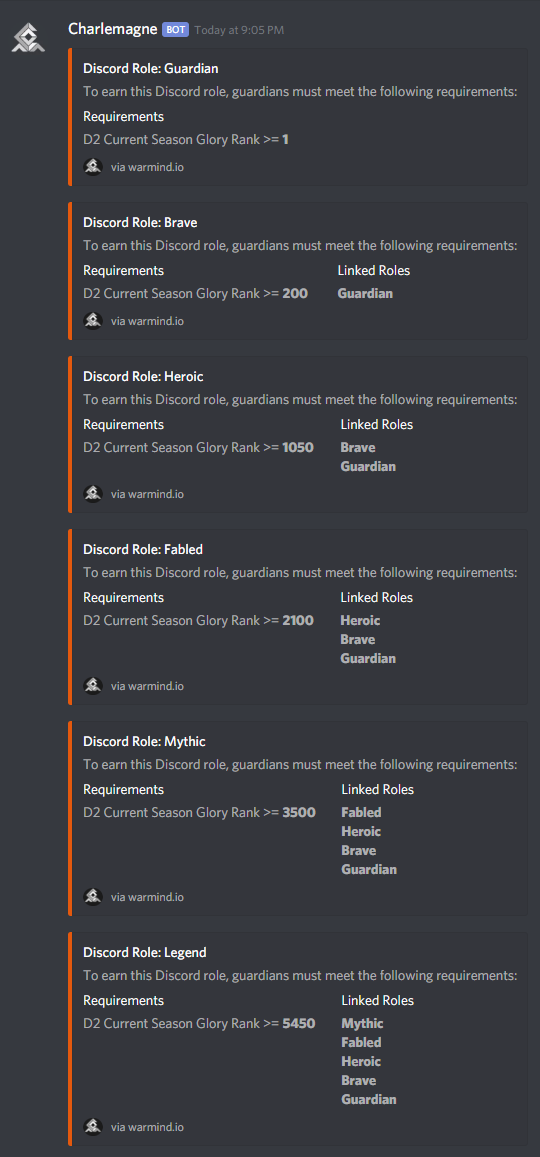
Task: Click the Charlemagne bot avatar
Action: pyautogui.click(x=28, y=36)
